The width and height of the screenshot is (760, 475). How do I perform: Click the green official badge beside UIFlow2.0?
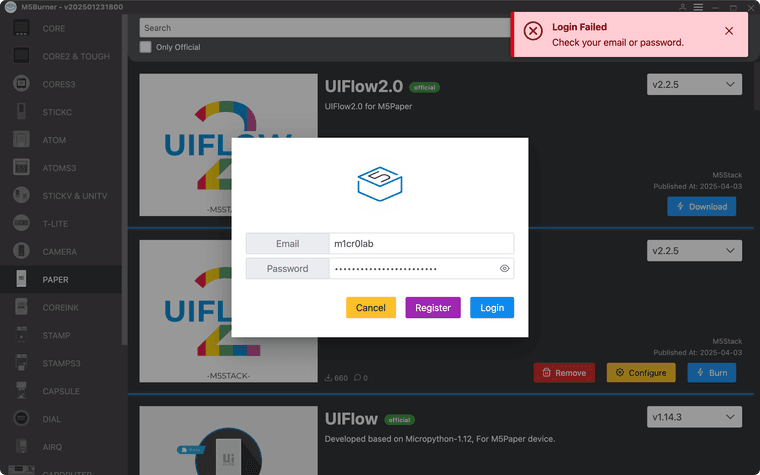425,88
